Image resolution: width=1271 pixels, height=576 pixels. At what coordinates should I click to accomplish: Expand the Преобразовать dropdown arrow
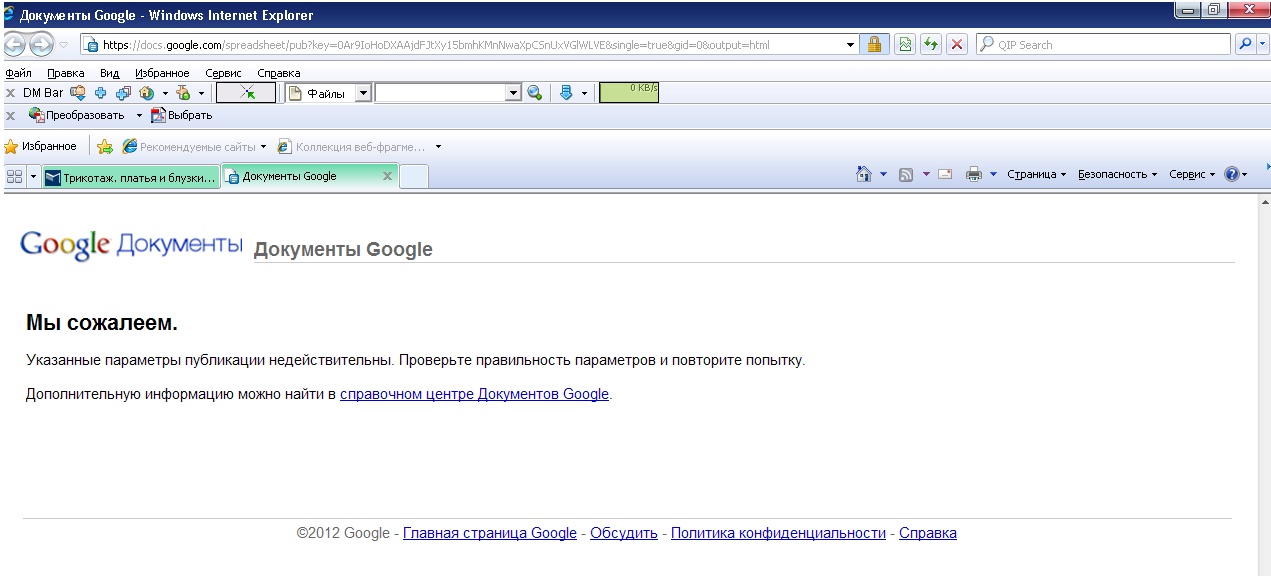(x=140, y=116)
